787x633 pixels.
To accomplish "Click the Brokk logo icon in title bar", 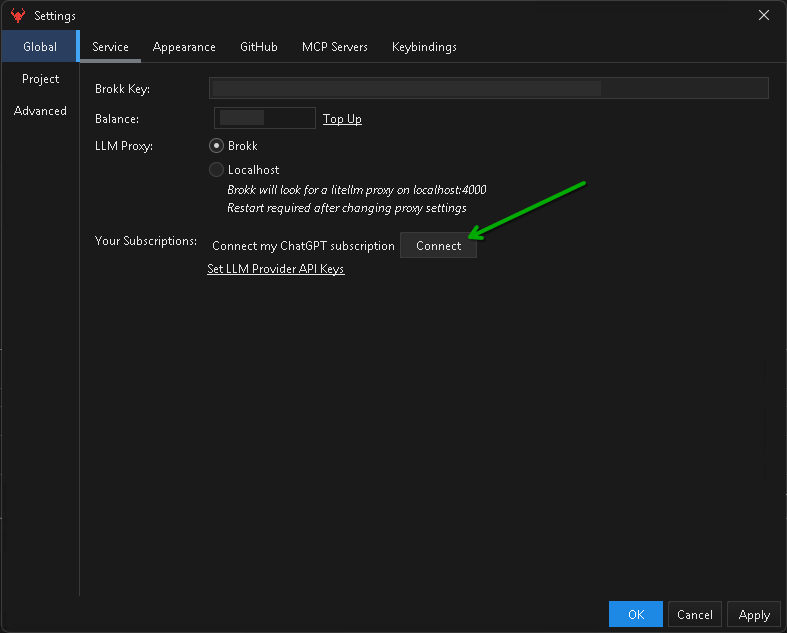I will click(x=17, y=16).
